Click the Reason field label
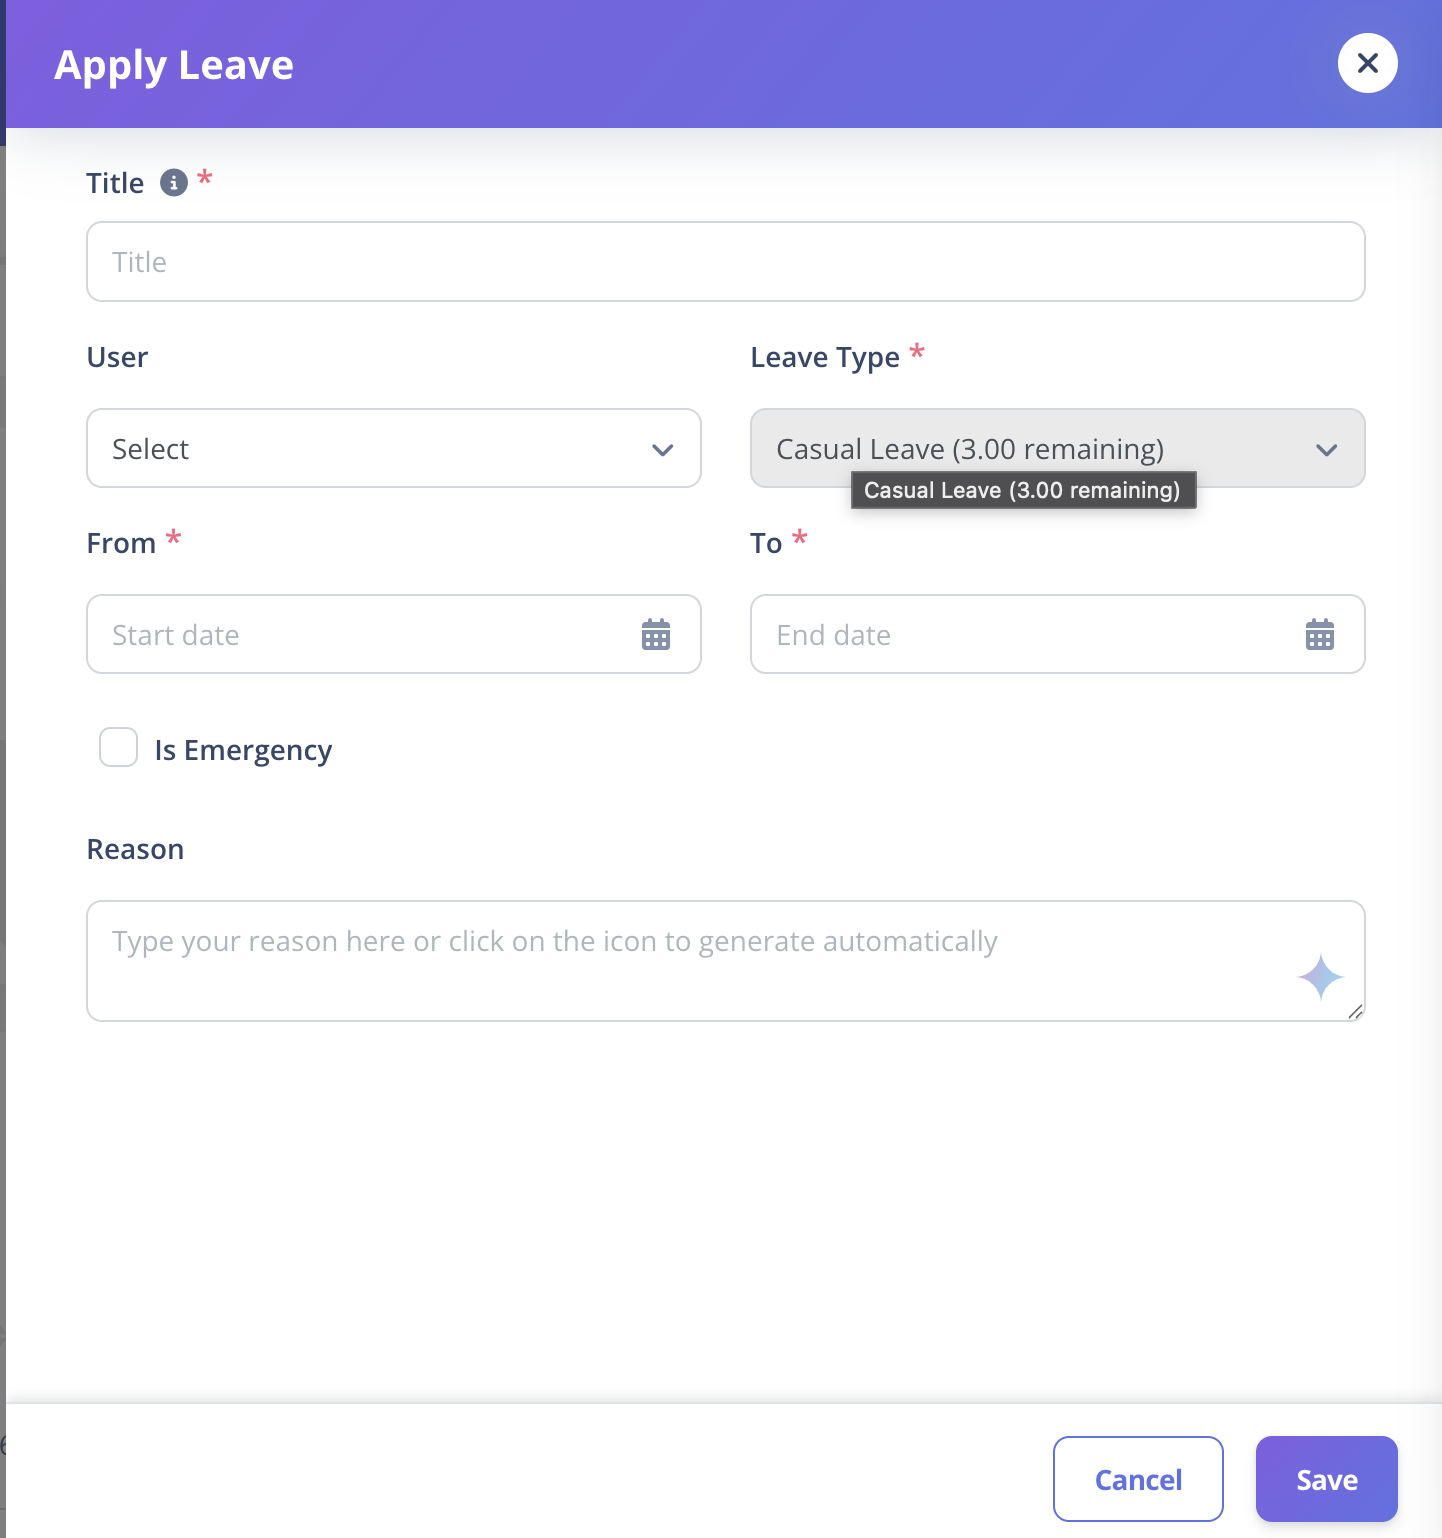 [135, 849]
